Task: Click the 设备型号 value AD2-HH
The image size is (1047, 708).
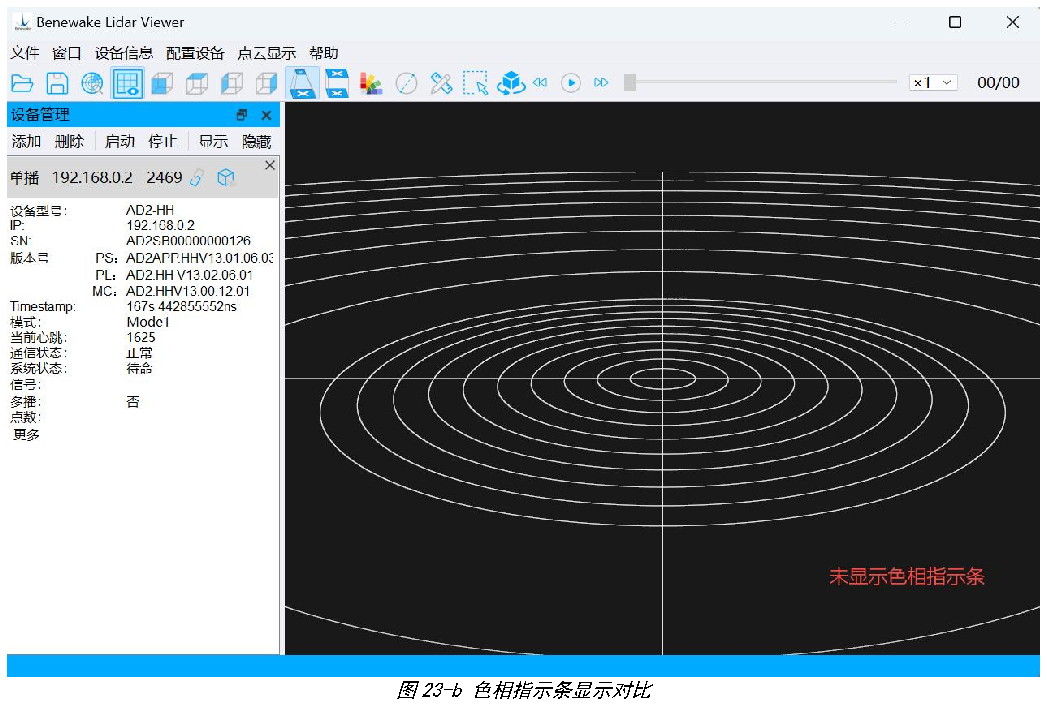Action: (x=150, y=210)
